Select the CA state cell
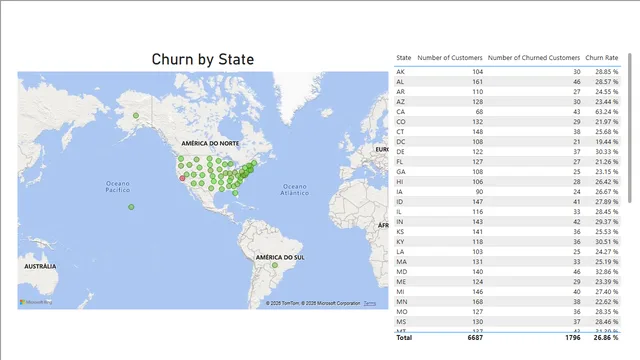The width and height of the screenshot is (640, 360). (400, 111)
